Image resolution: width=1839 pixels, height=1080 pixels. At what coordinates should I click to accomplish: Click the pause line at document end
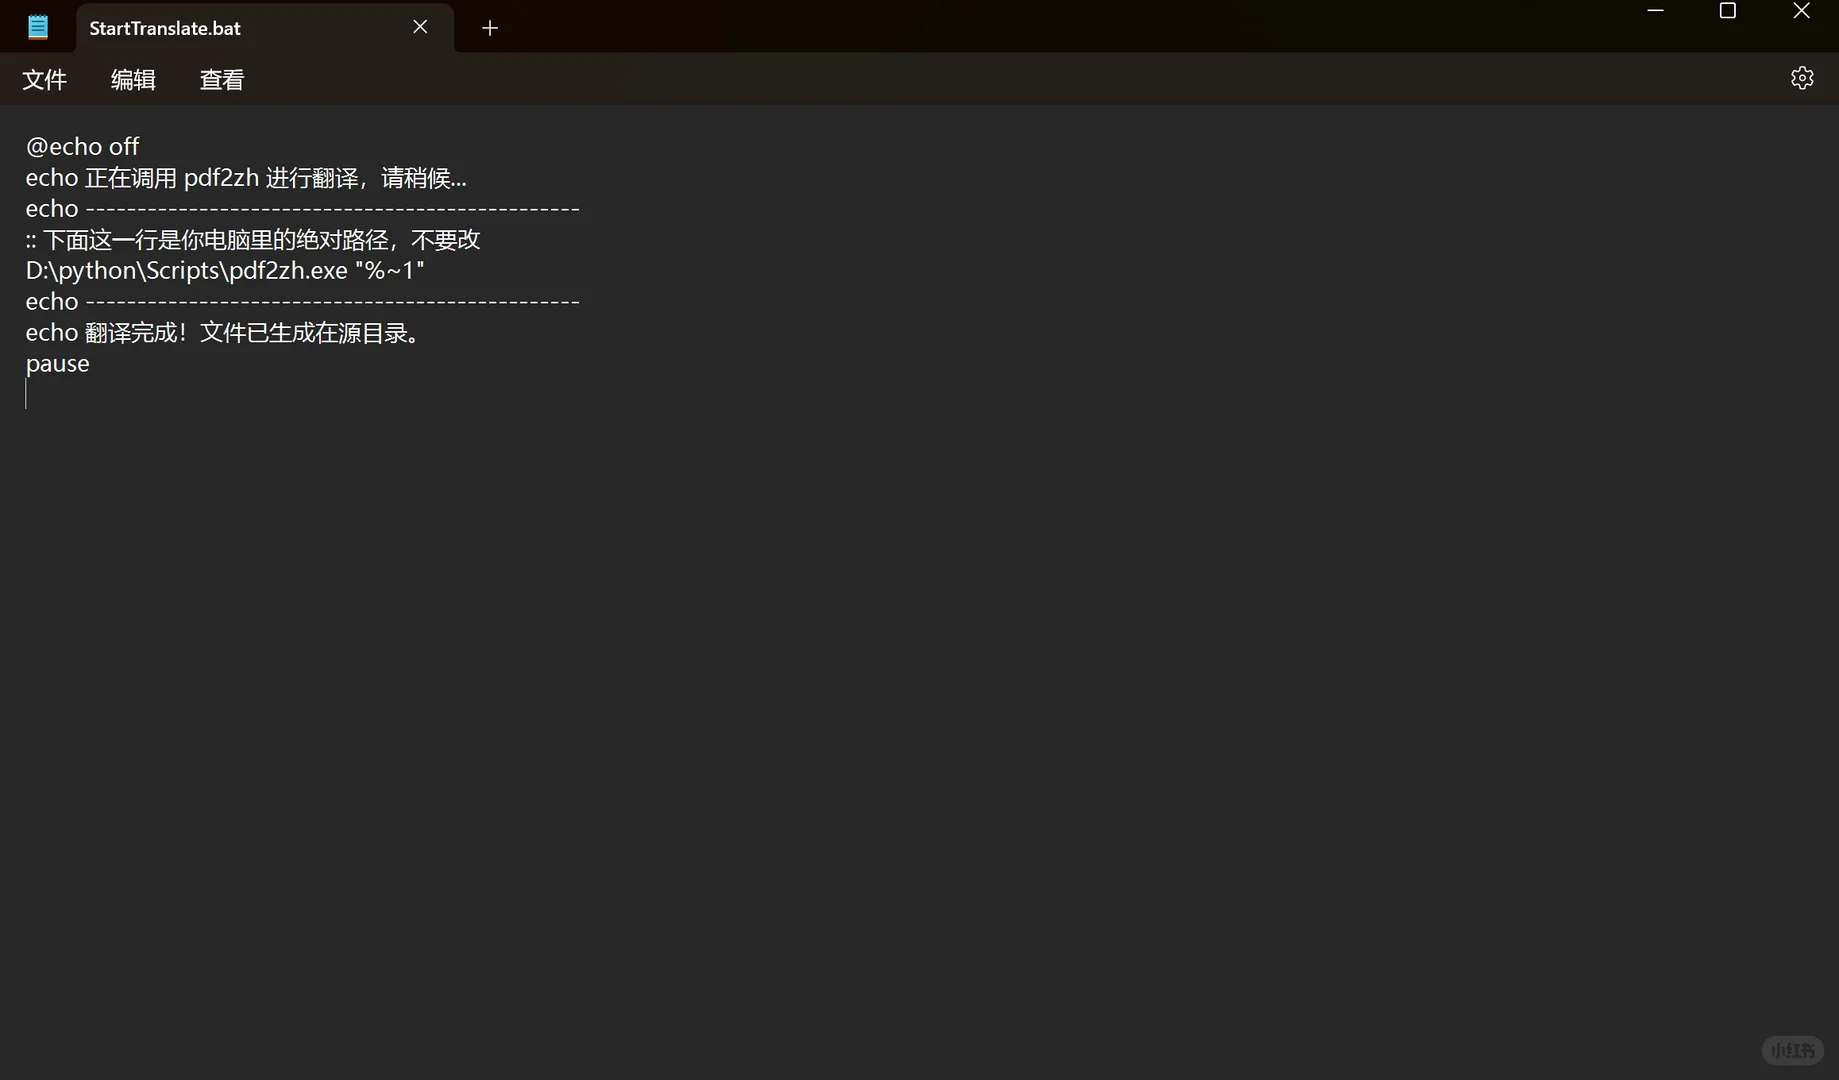click(x=57, y=363)
